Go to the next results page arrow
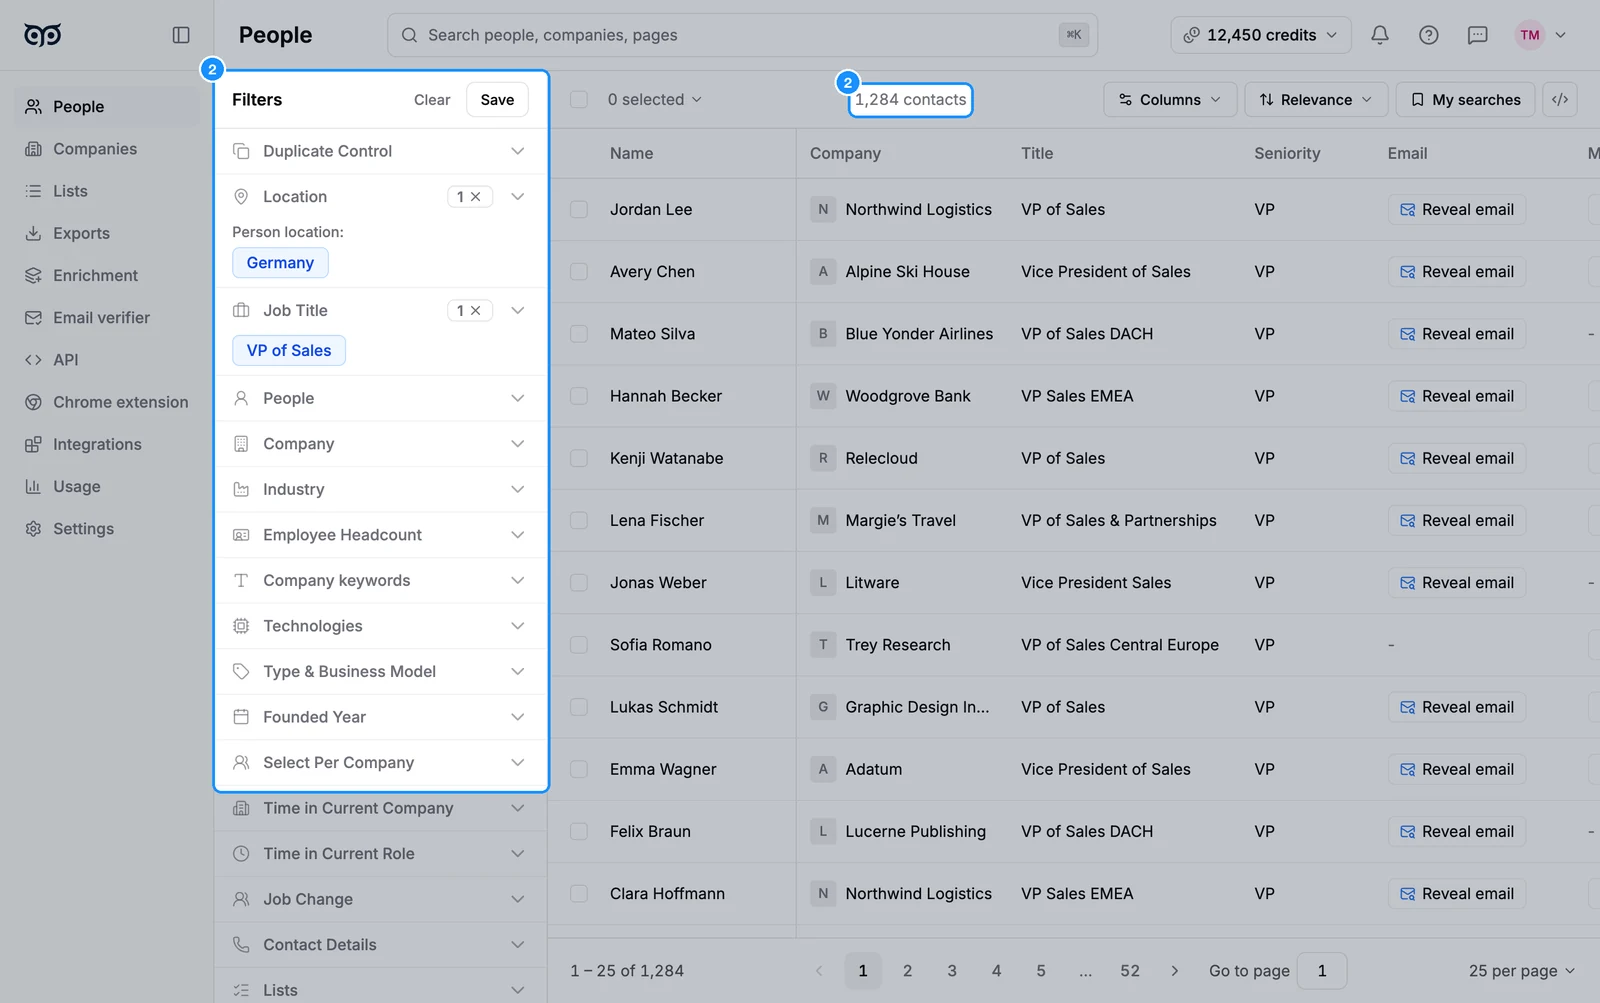This screenshot has width=1600, height=1003. pos(1174,971)
